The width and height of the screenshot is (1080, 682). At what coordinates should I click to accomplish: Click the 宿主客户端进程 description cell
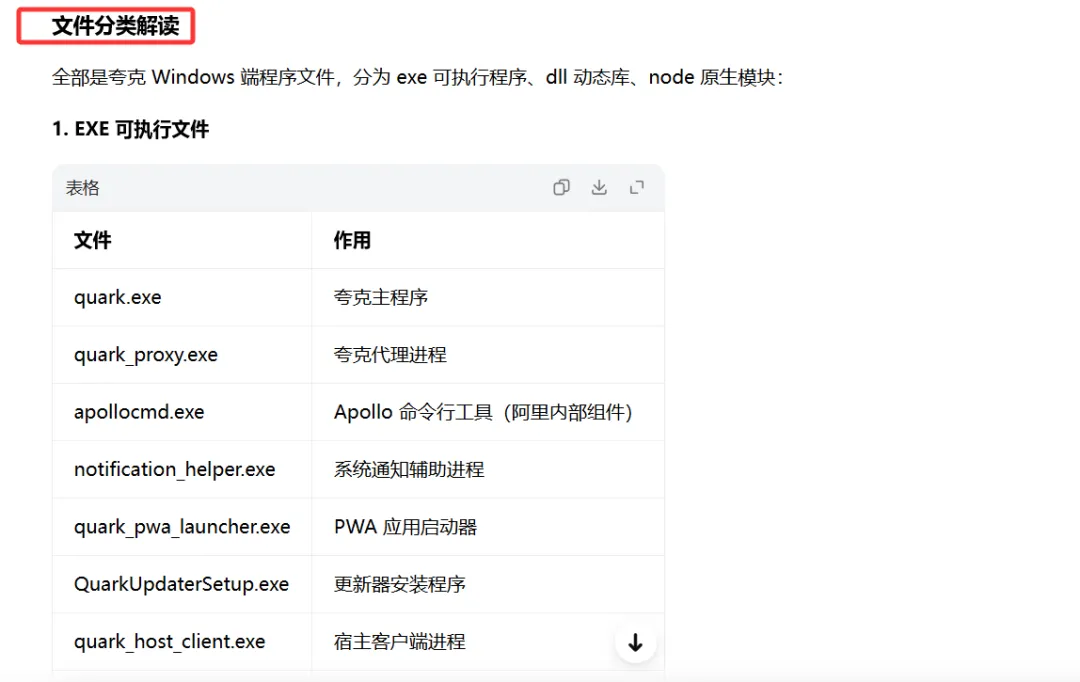coord(488,641)
